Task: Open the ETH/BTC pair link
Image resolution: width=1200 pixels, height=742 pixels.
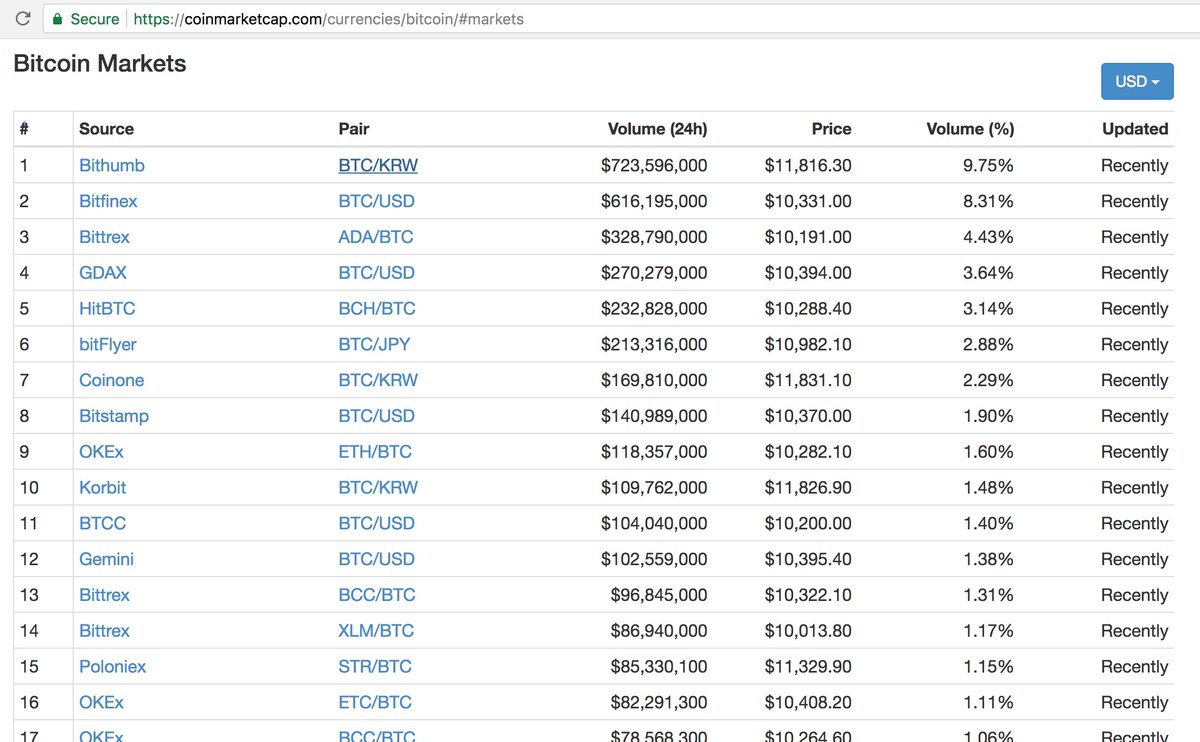Action: click(375, 452)
